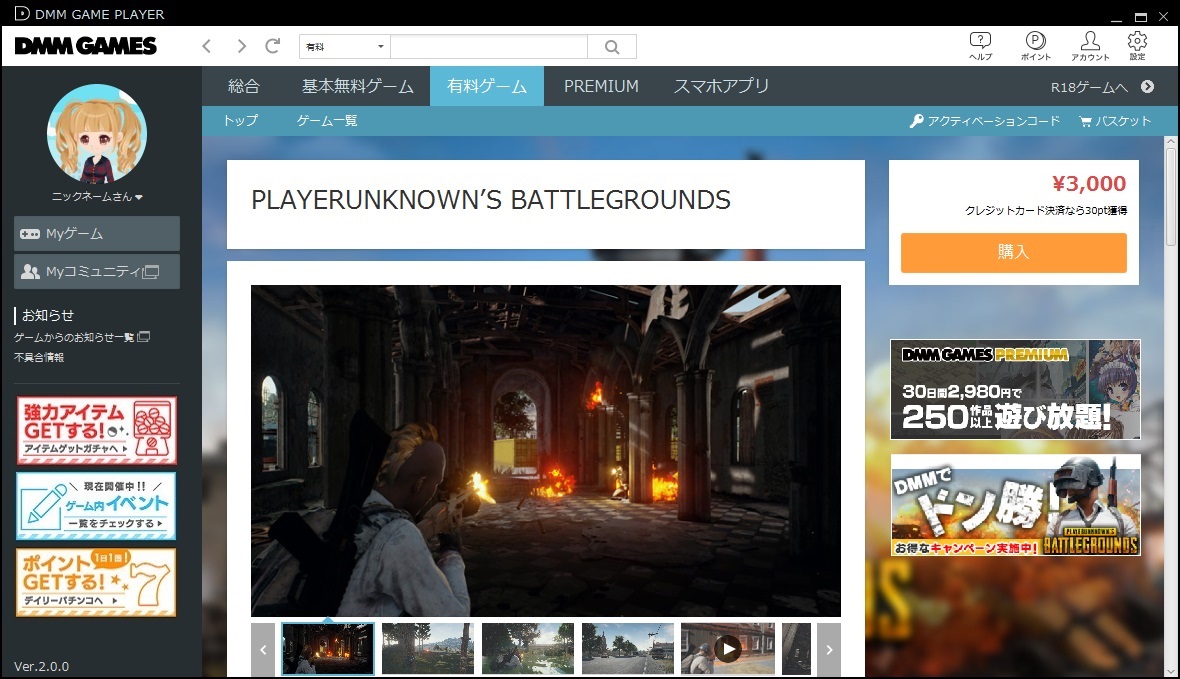
Task: Click the PLAYERUNKNOWN'S BATTLEGROUNDS title text
Action: (x=491, y=199)
